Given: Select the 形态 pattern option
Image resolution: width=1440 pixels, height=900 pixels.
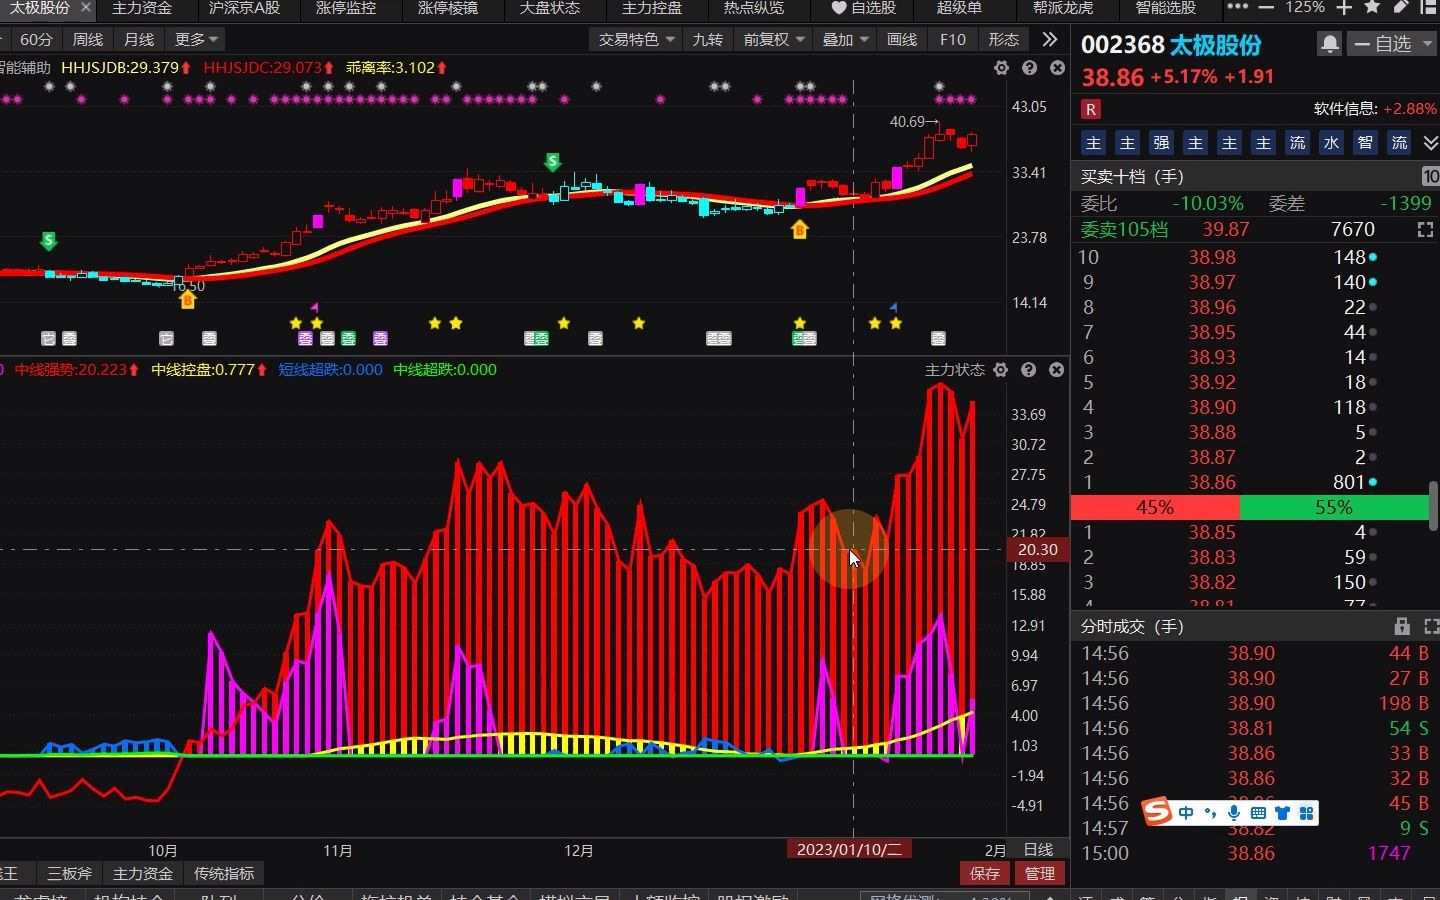Looking at the screenshot, I should (x=1003, y=40).
